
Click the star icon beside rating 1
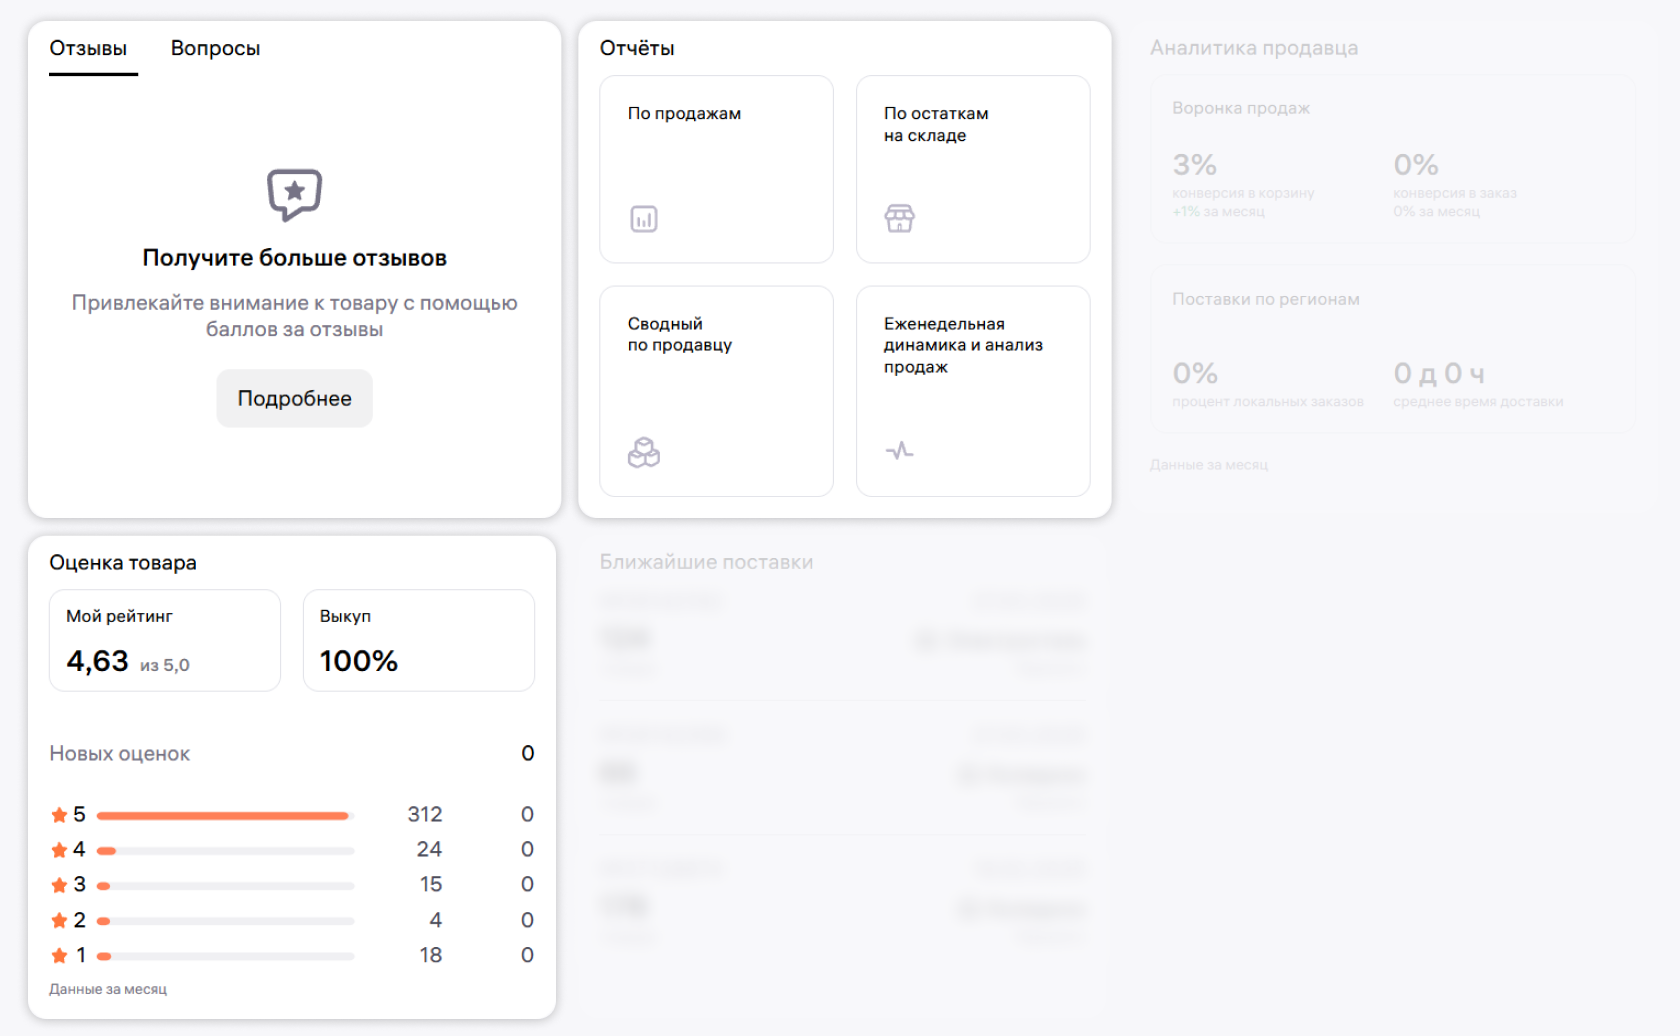click(x=59, y=955)
